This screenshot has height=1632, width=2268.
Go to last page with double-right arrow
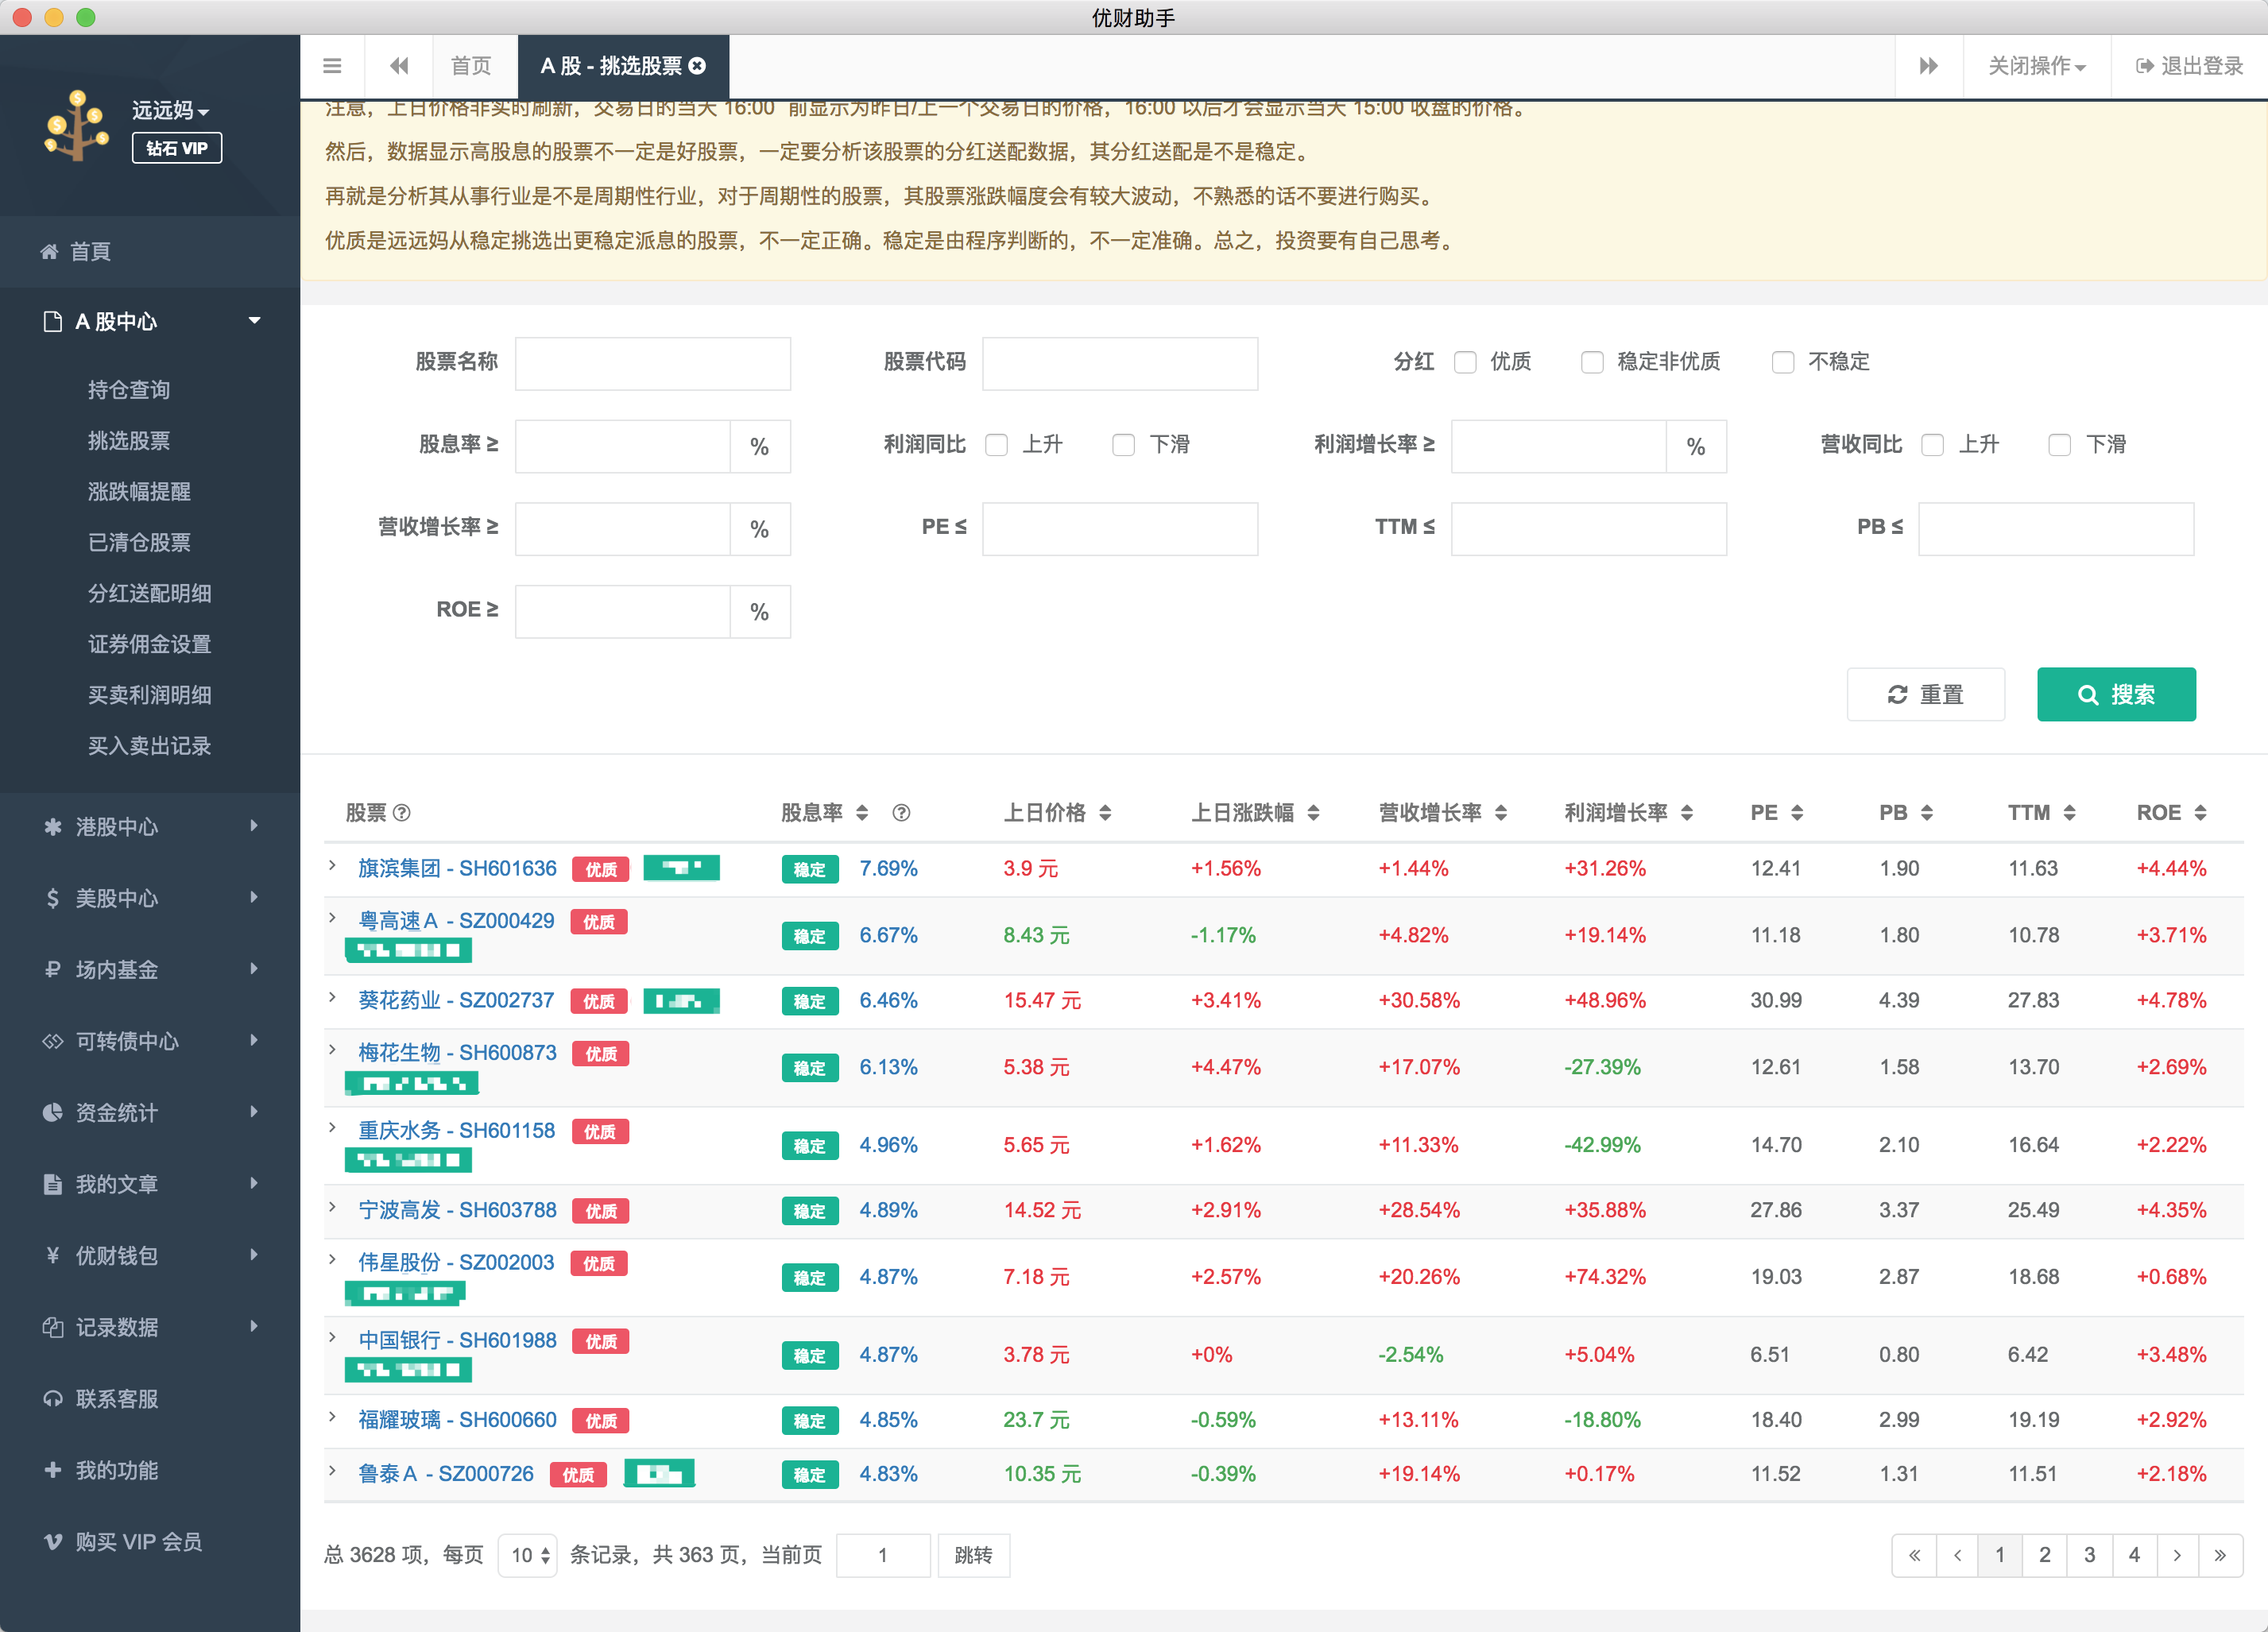pyautogui.click(x=2220, y=1555)
